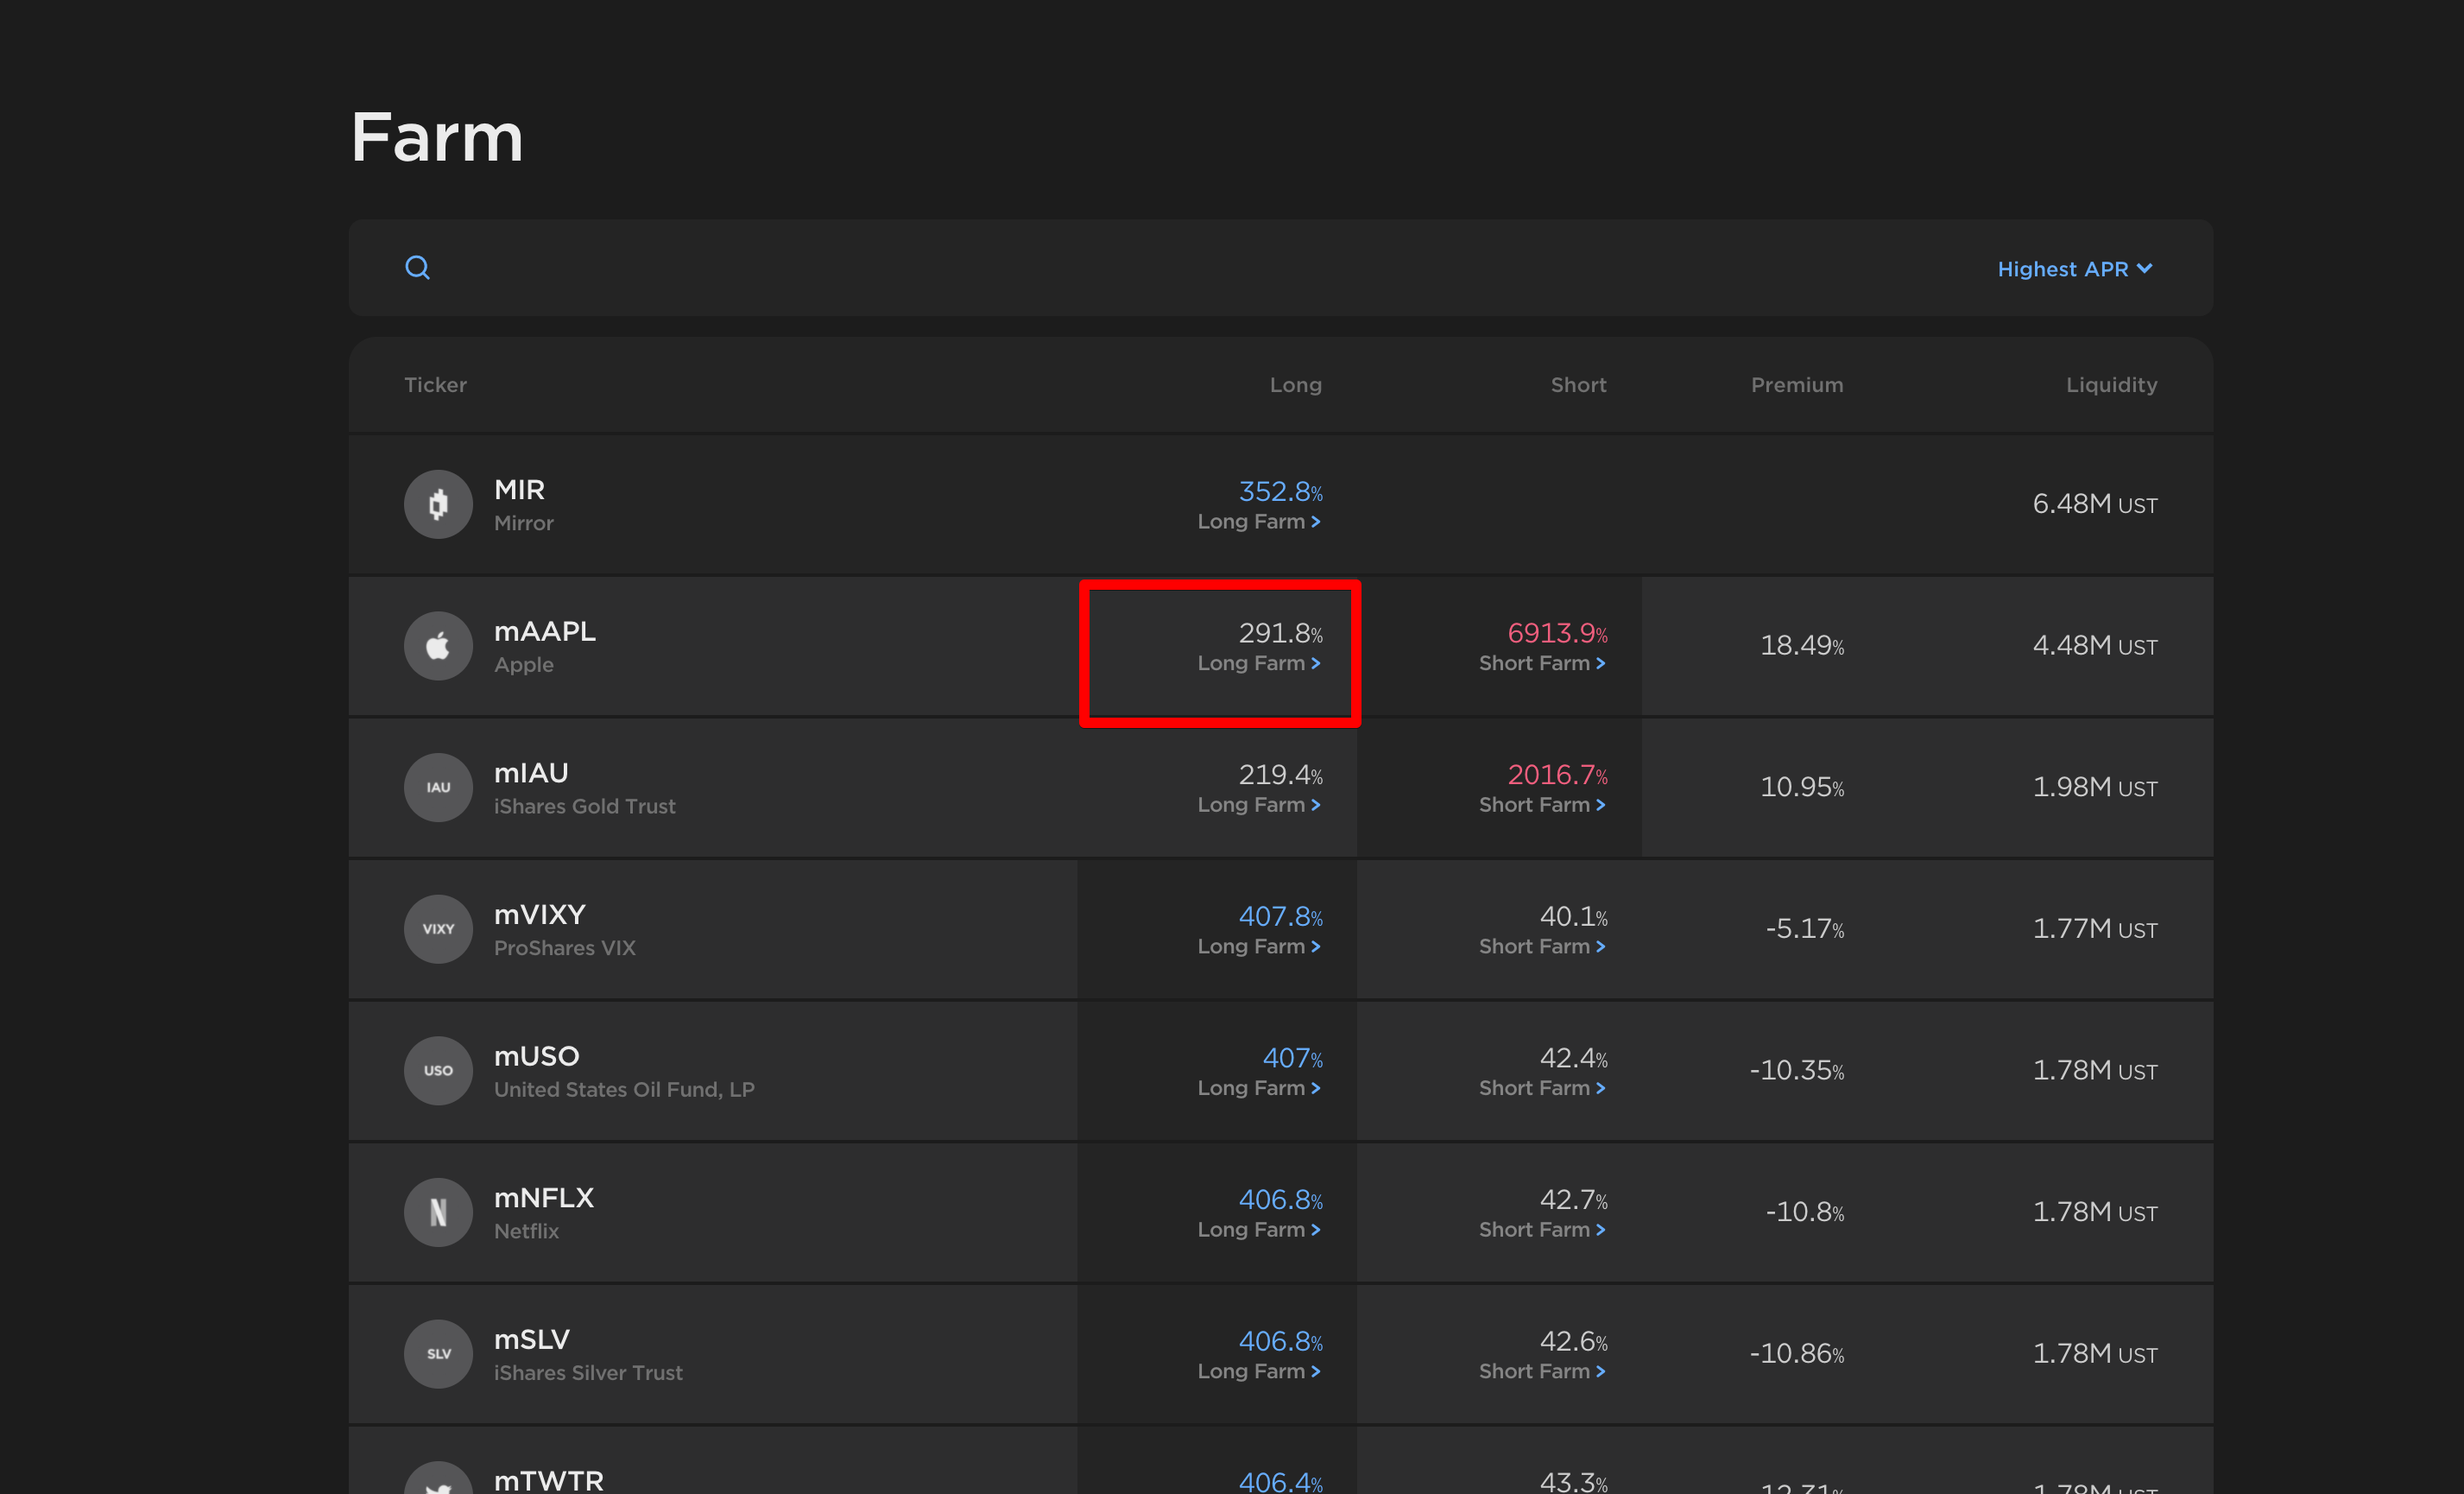Open Long Farm for mVIXY
2464x1494 pixels.
tap(1258, 946)
